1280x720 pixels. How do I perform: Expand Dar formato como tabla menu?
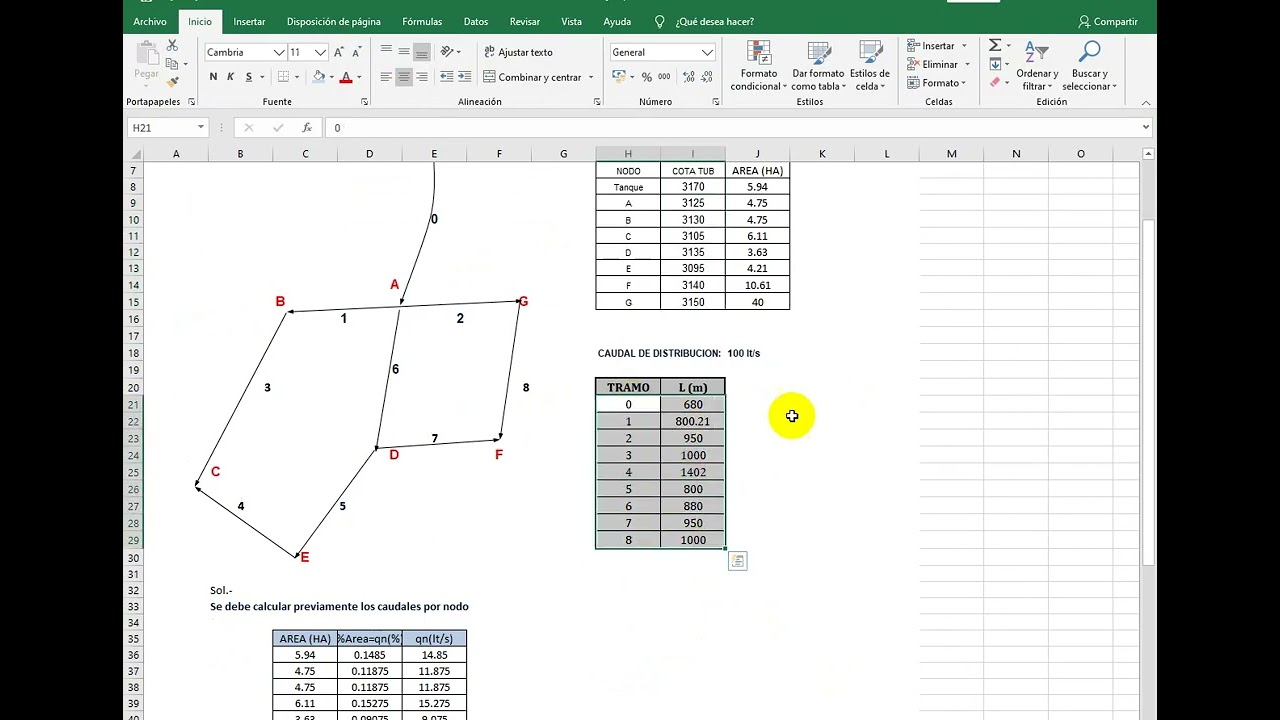pyautogui.click(x=818, y=65)
